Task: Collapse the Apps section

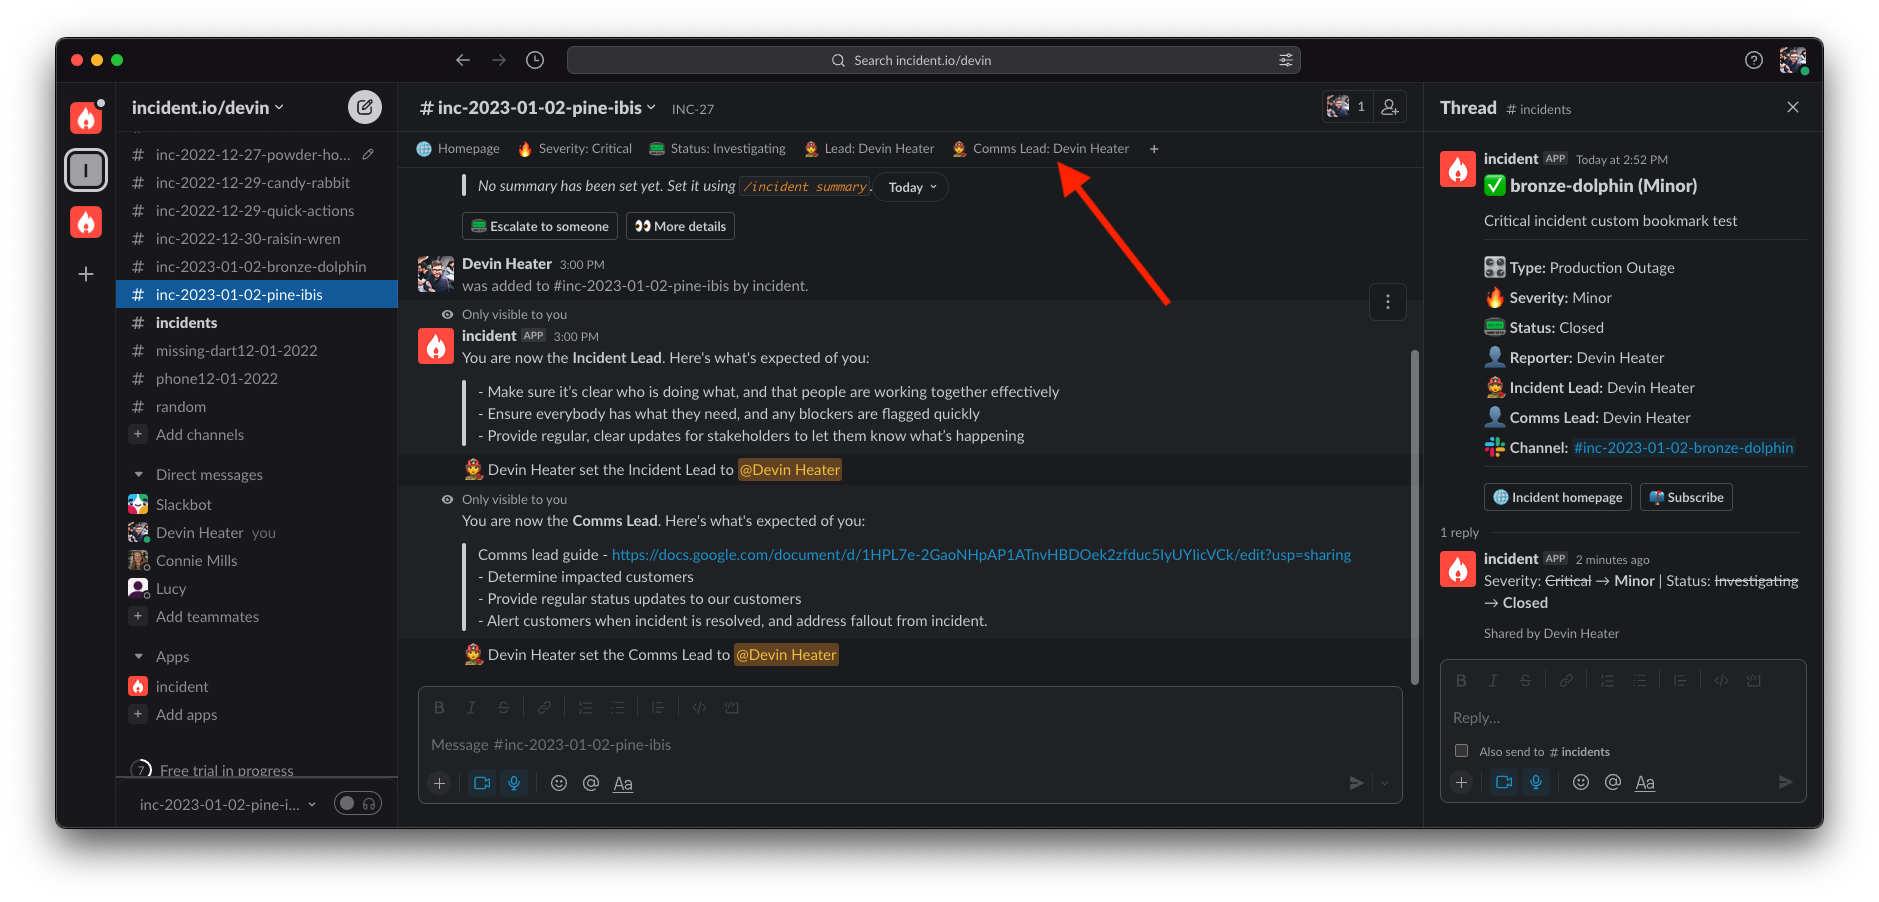Action: click(x=139, y=656)
